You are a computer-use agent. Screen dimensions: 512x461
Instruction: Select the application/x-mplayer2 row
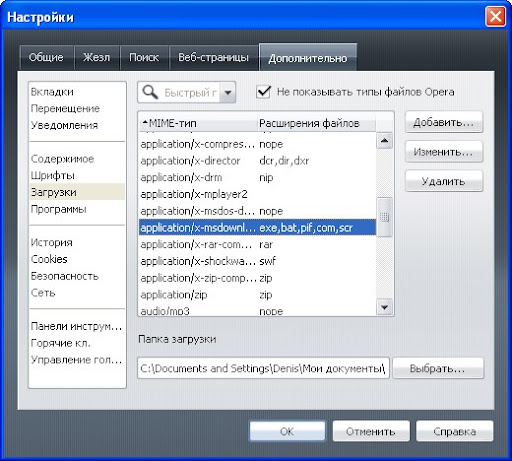click(257, 194)
